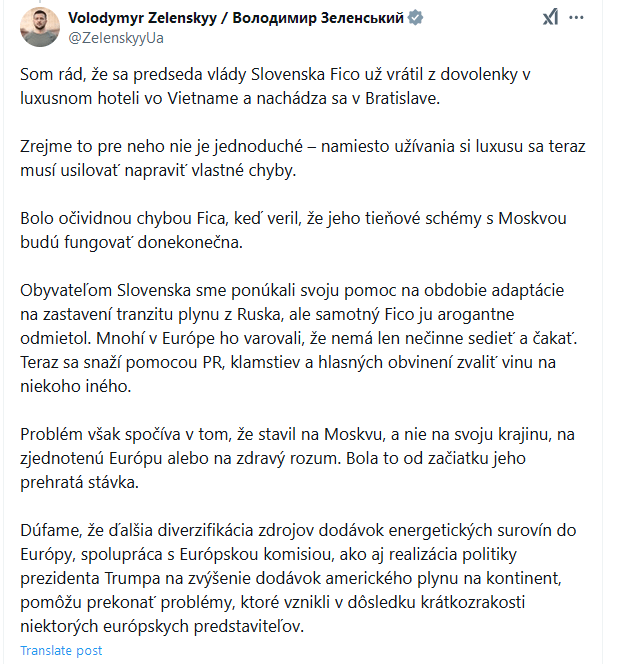Visit the @ZelenskyyUa handle link
This screenshot has width=630, height=664.
pyautogui.click(x=116, y=38)
